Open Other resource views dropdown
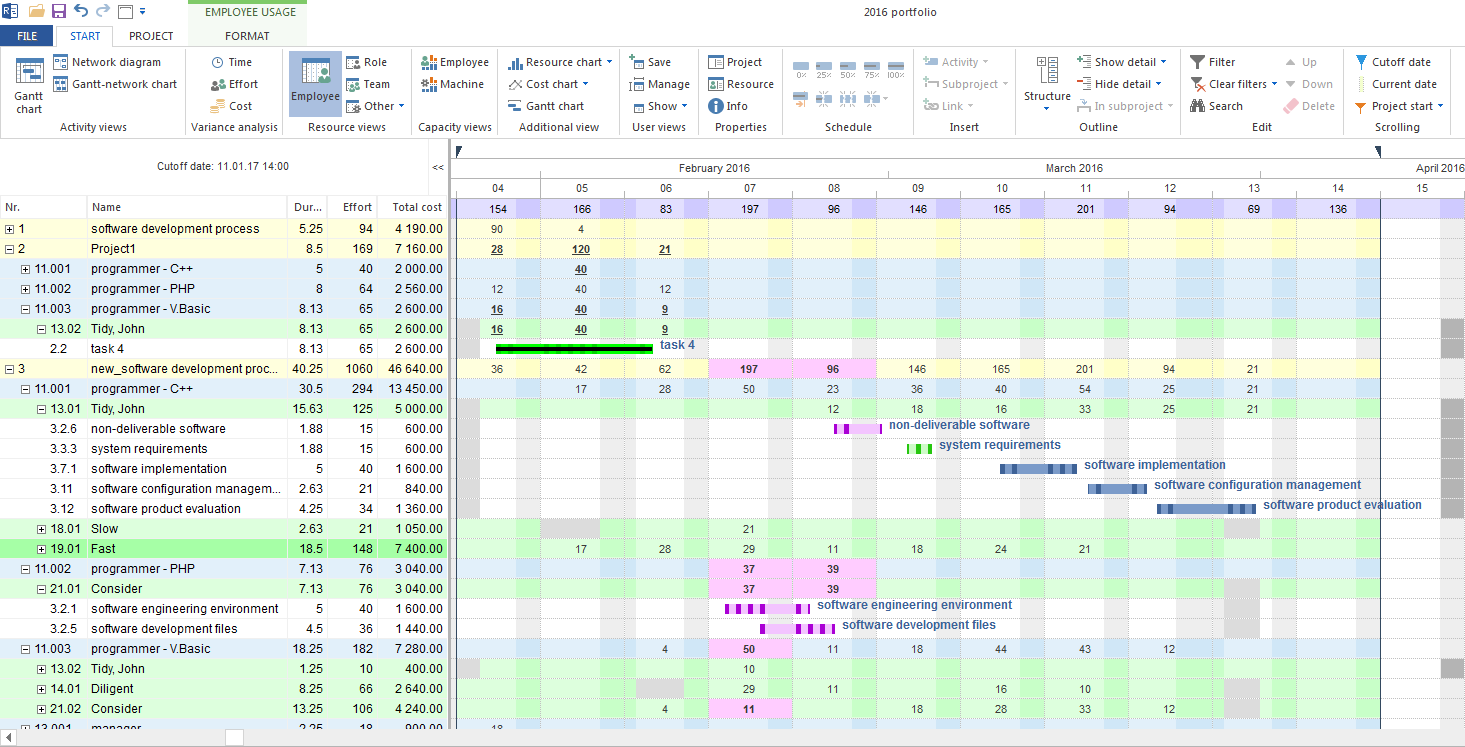Image resolution: width=1465 pixels, height=747 pixels. pyautogui.click(x=375, y=106)
